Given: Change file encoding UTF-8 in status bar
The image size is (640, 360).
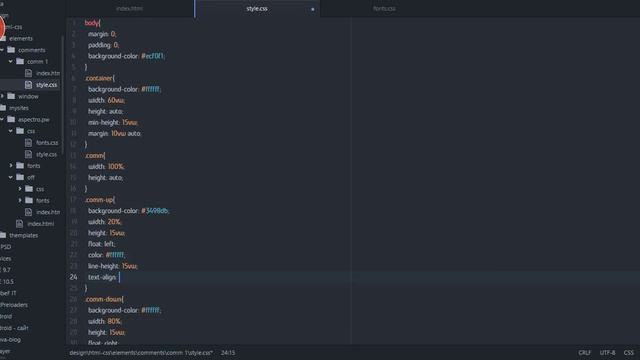Looking at the screenshot, I should pos(607,352).
